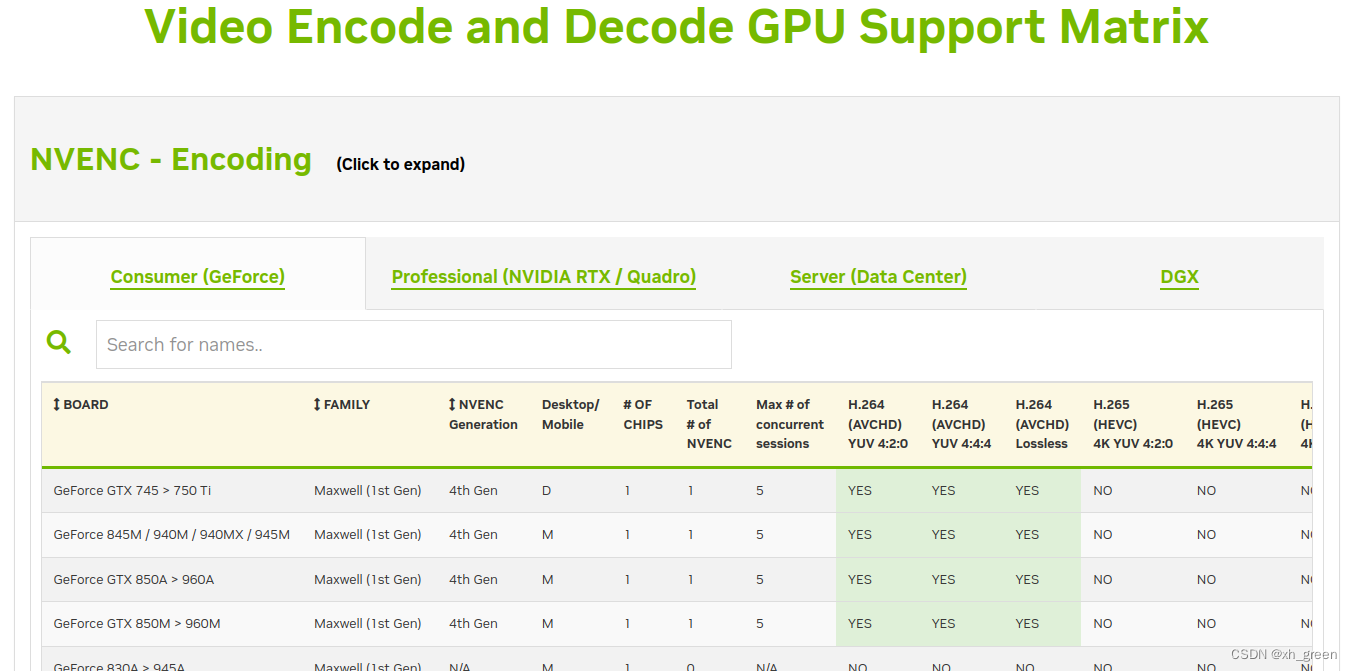Click the Desktop/Mobile column header
This screenshot has height=671, width=1352.
(x=571, y=415)
